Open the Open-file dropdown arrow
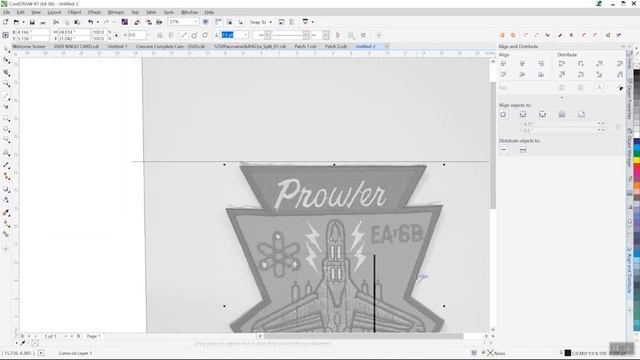Screen dimensions: 640x360 [x=23, y=22]
